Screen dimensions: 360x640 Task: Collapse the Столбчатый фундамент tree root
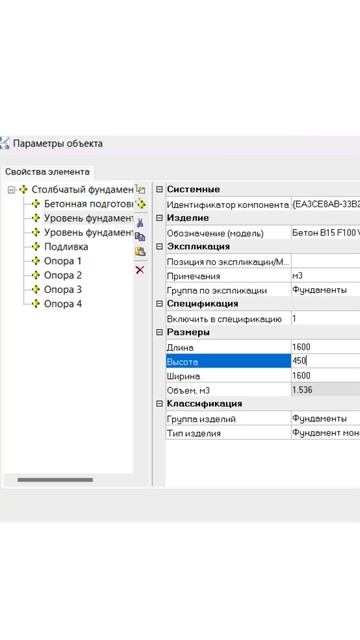coord(11,190)
